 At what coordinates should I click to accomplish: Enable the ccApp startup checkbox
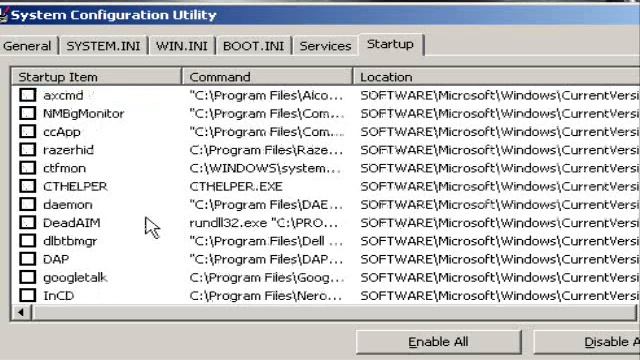[x=27, y=131]
